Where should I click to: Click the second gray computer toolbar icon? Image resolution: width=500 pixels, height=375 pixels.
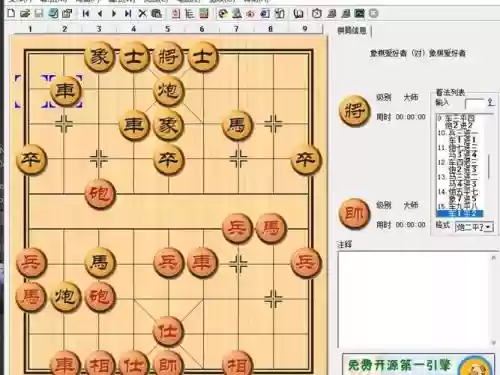click(346, 13)
